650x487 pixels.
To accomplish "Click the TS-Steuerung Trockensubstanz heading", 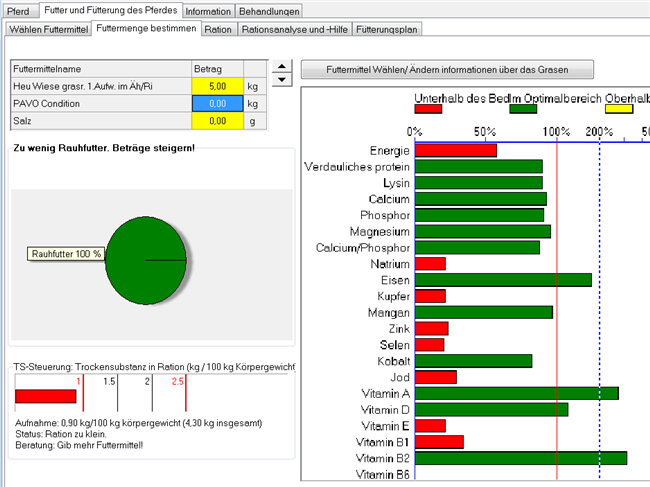I will (x=154, y=367).
